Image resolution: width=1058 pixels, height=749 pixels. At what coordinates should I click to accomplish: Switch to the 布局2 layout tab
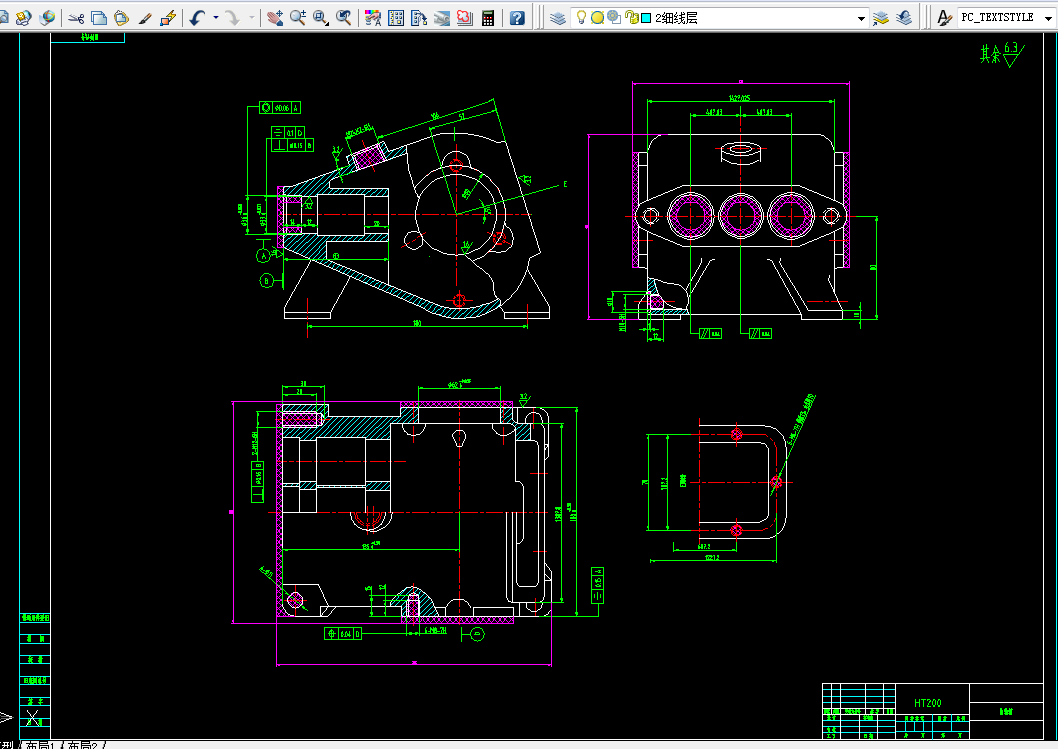coord(82,745)
